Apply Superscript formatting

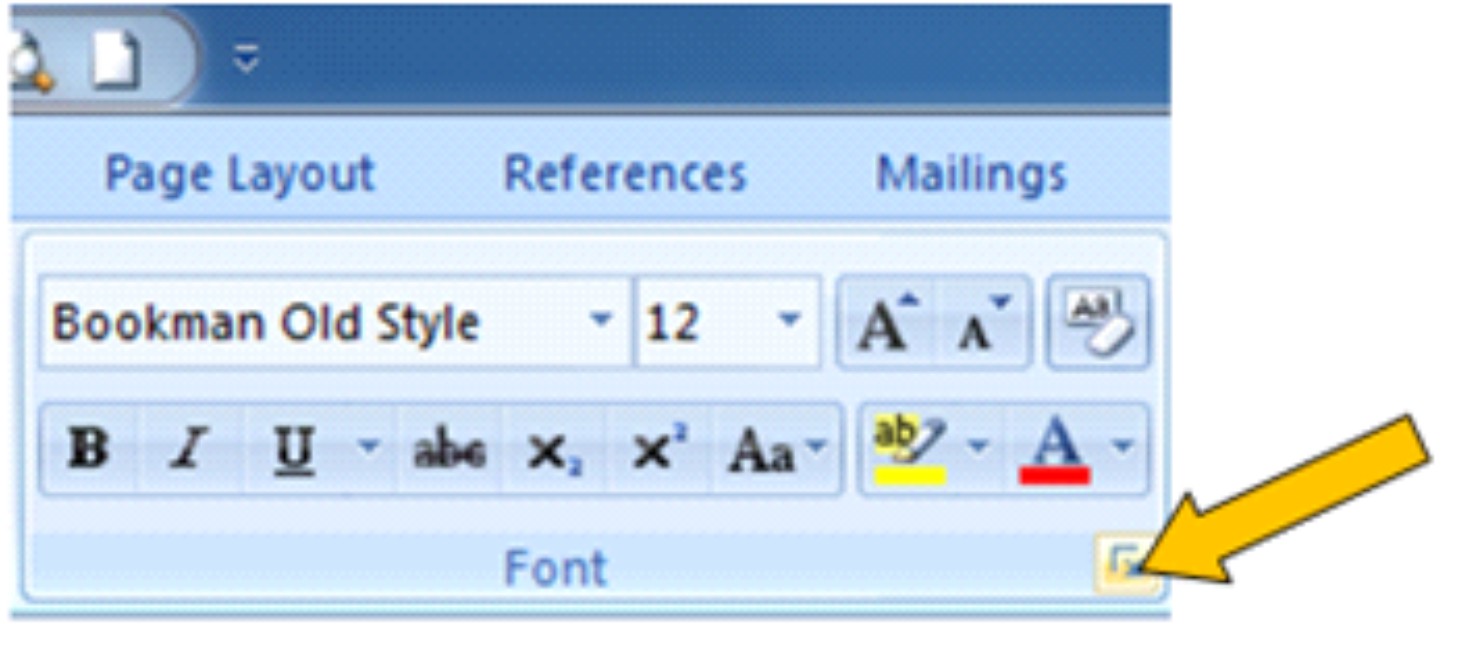[660, 451]
